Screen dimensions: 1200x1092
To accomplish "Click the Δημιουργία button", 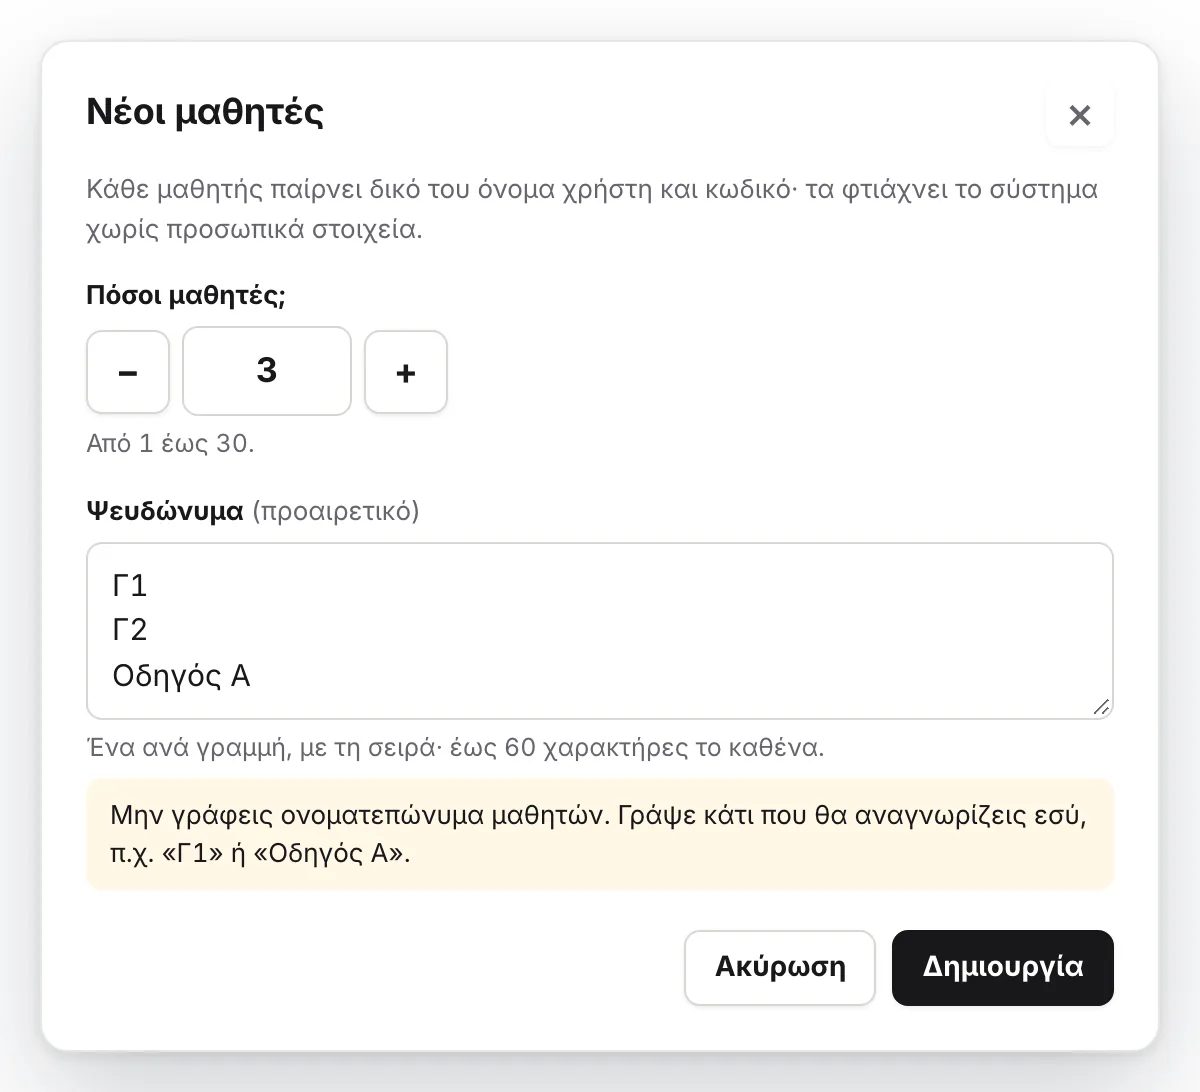I will [1003, 968].
